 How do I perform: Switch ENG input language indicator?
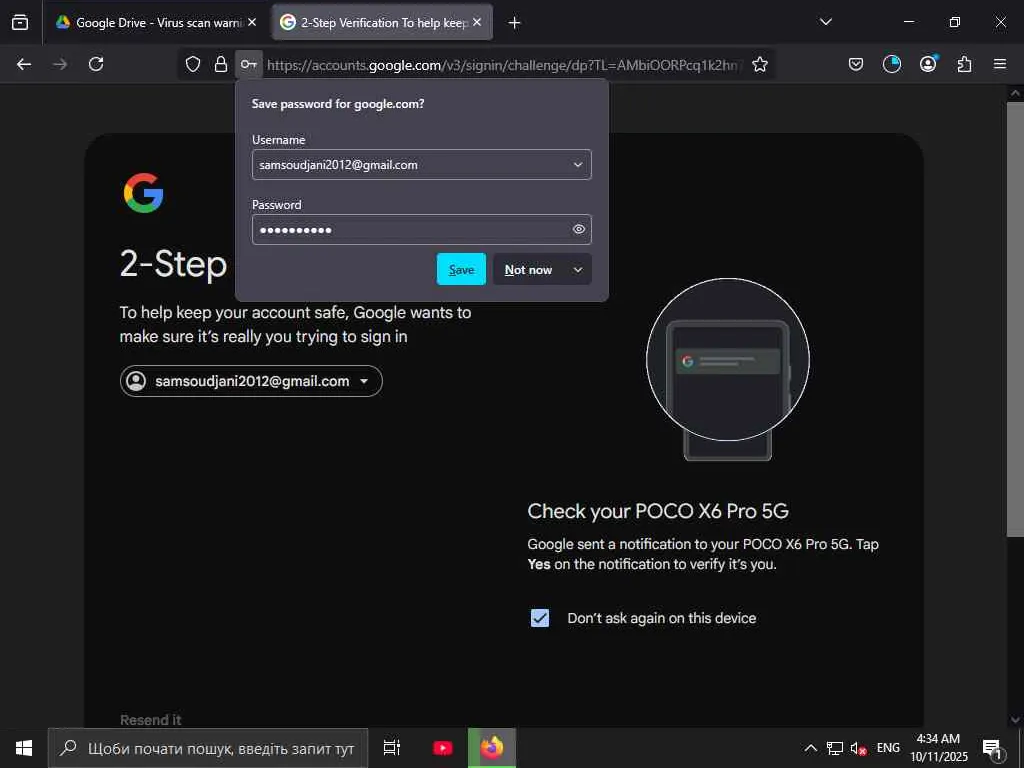point(888,748)
